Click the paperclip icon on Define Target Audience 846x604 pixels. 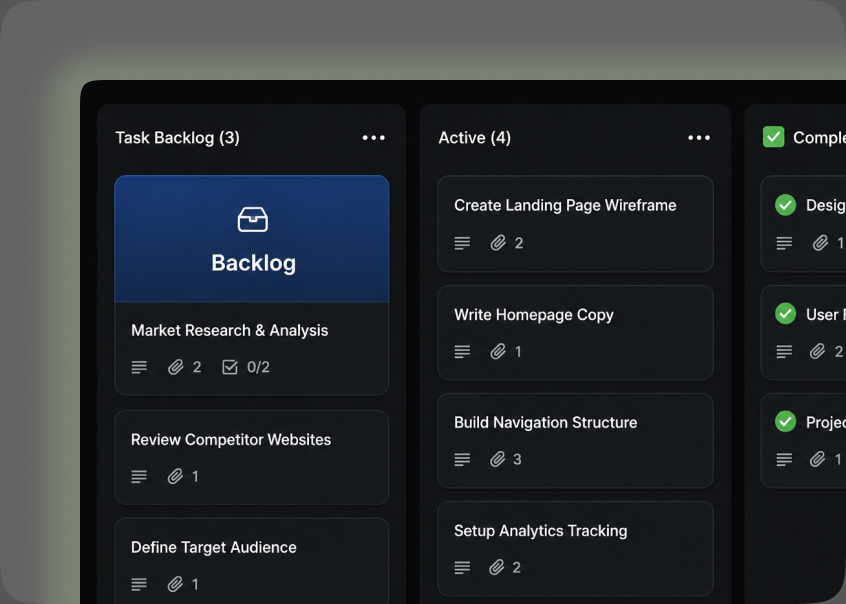[175, 584]
